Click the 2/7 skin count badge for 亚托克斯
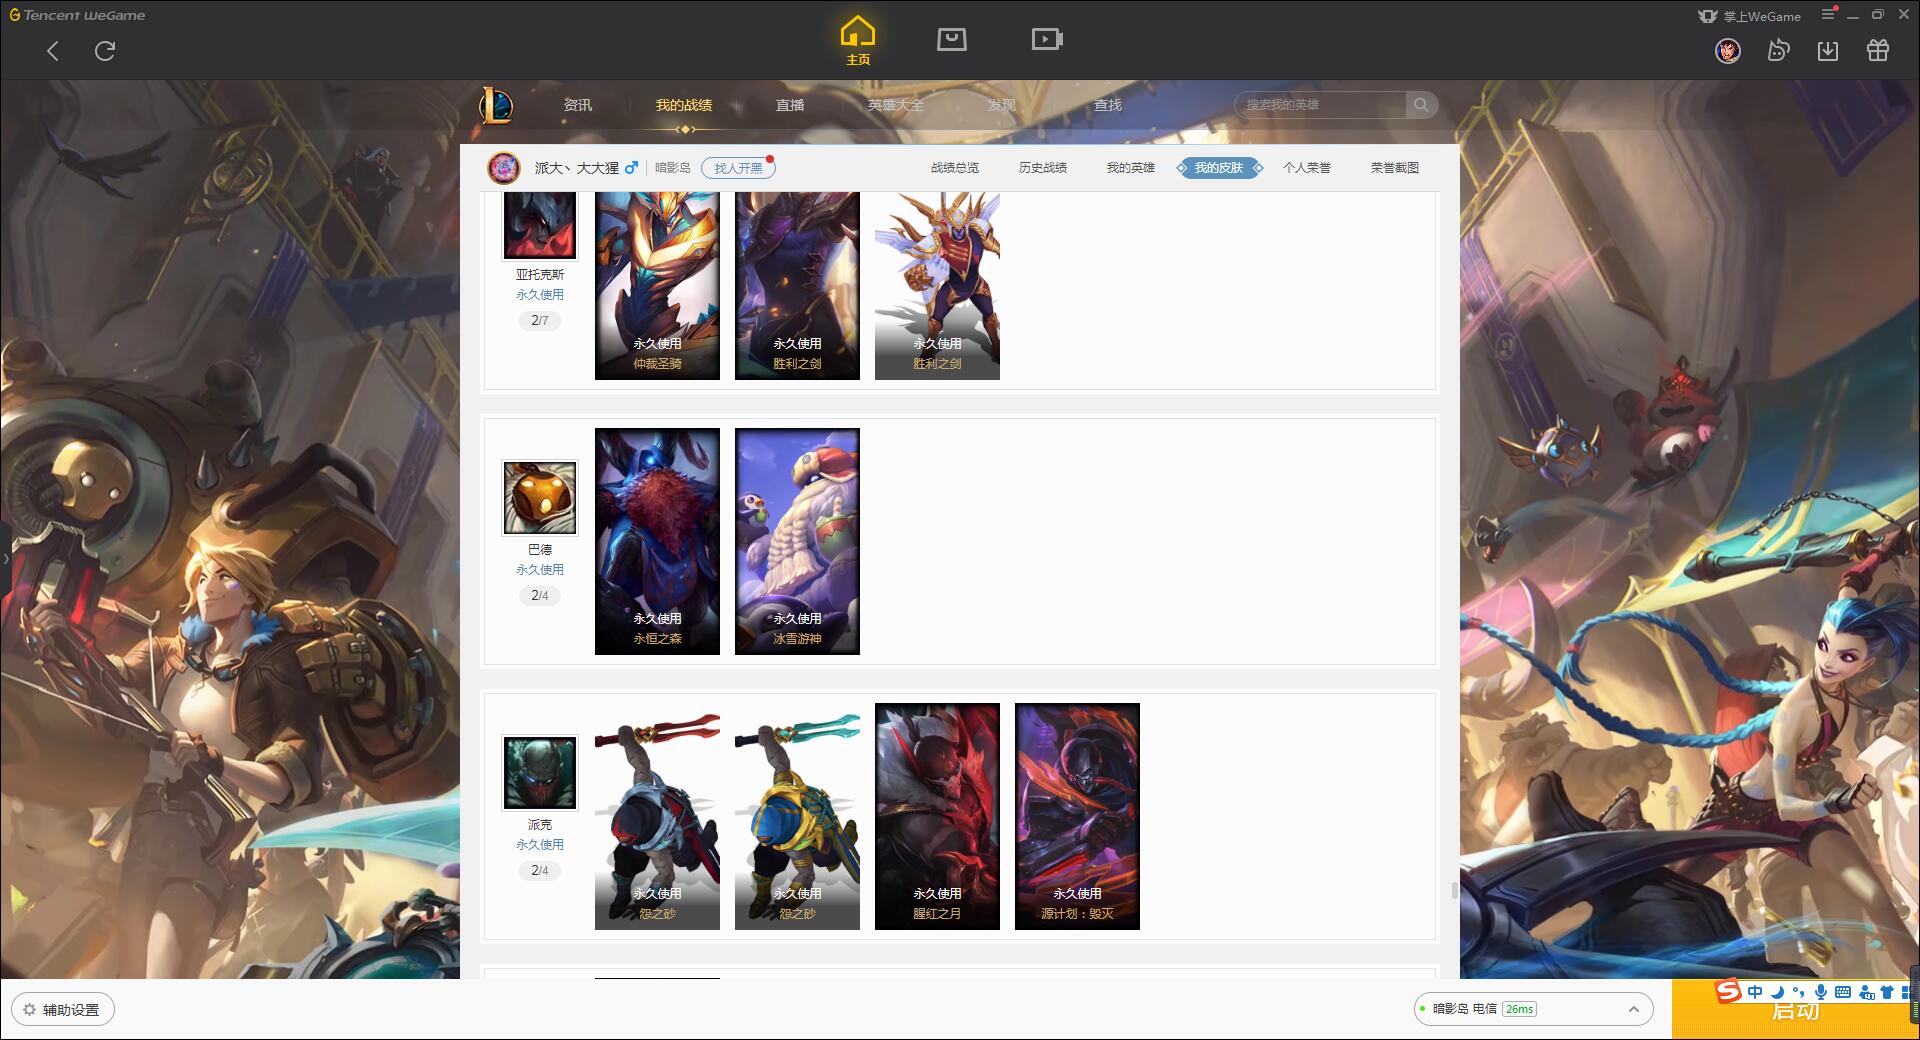Viewport: 1920px width, 1040px height. pyautogui.click(x=540, y=321)
